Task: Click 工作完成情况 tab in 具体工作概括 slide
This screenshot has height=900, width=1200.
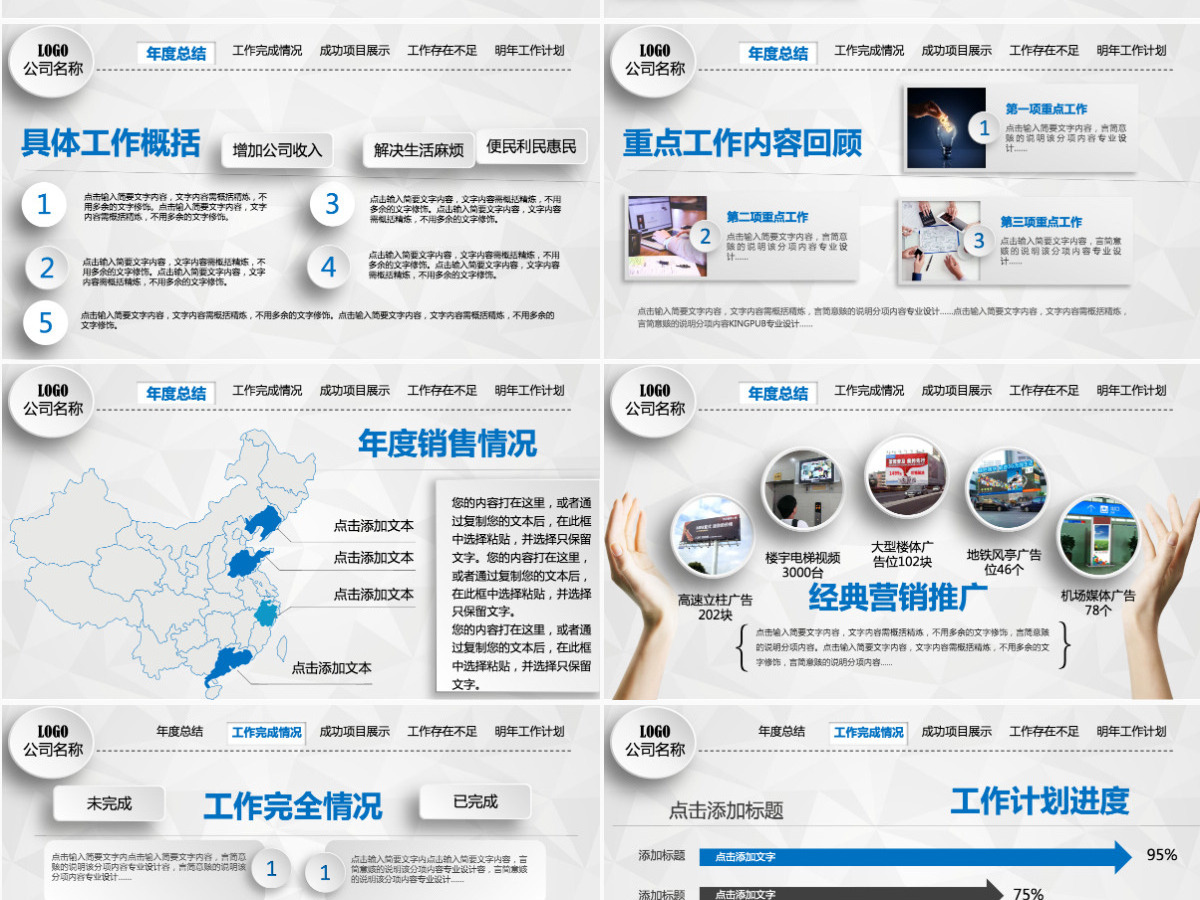Action: (267, 51)
